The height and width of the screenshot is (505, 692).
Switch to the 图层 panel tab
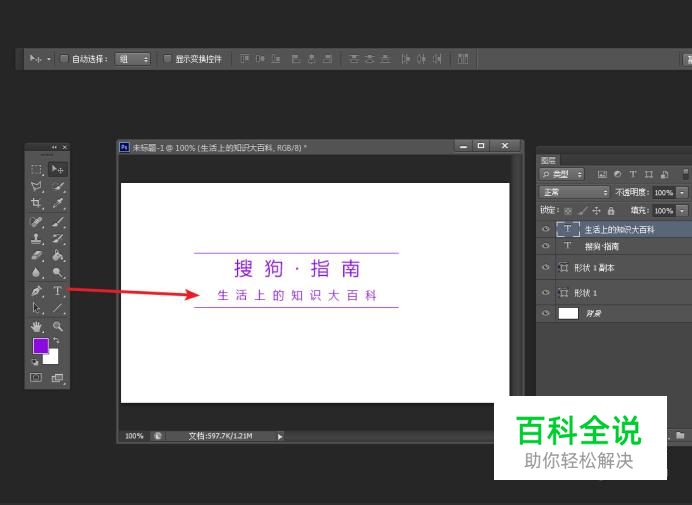[x=549, y=160]
